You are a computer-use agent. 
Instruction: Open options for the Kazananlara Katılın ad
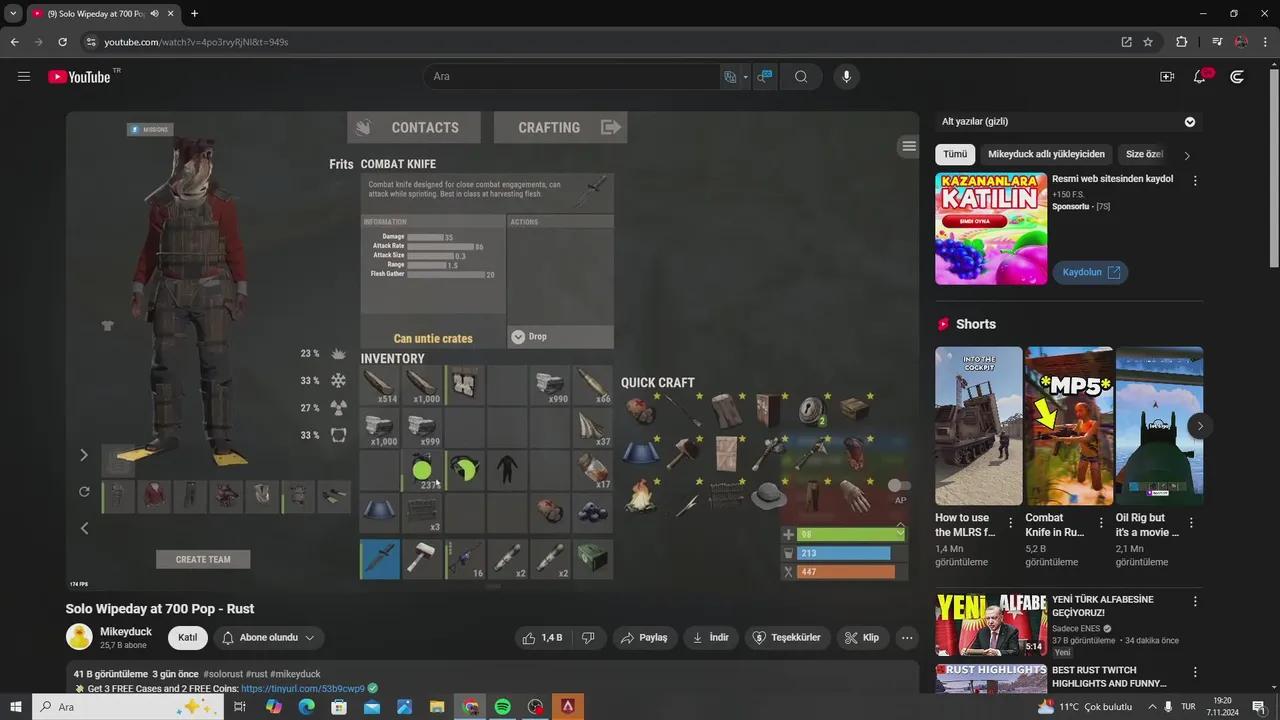[1195, 181]
